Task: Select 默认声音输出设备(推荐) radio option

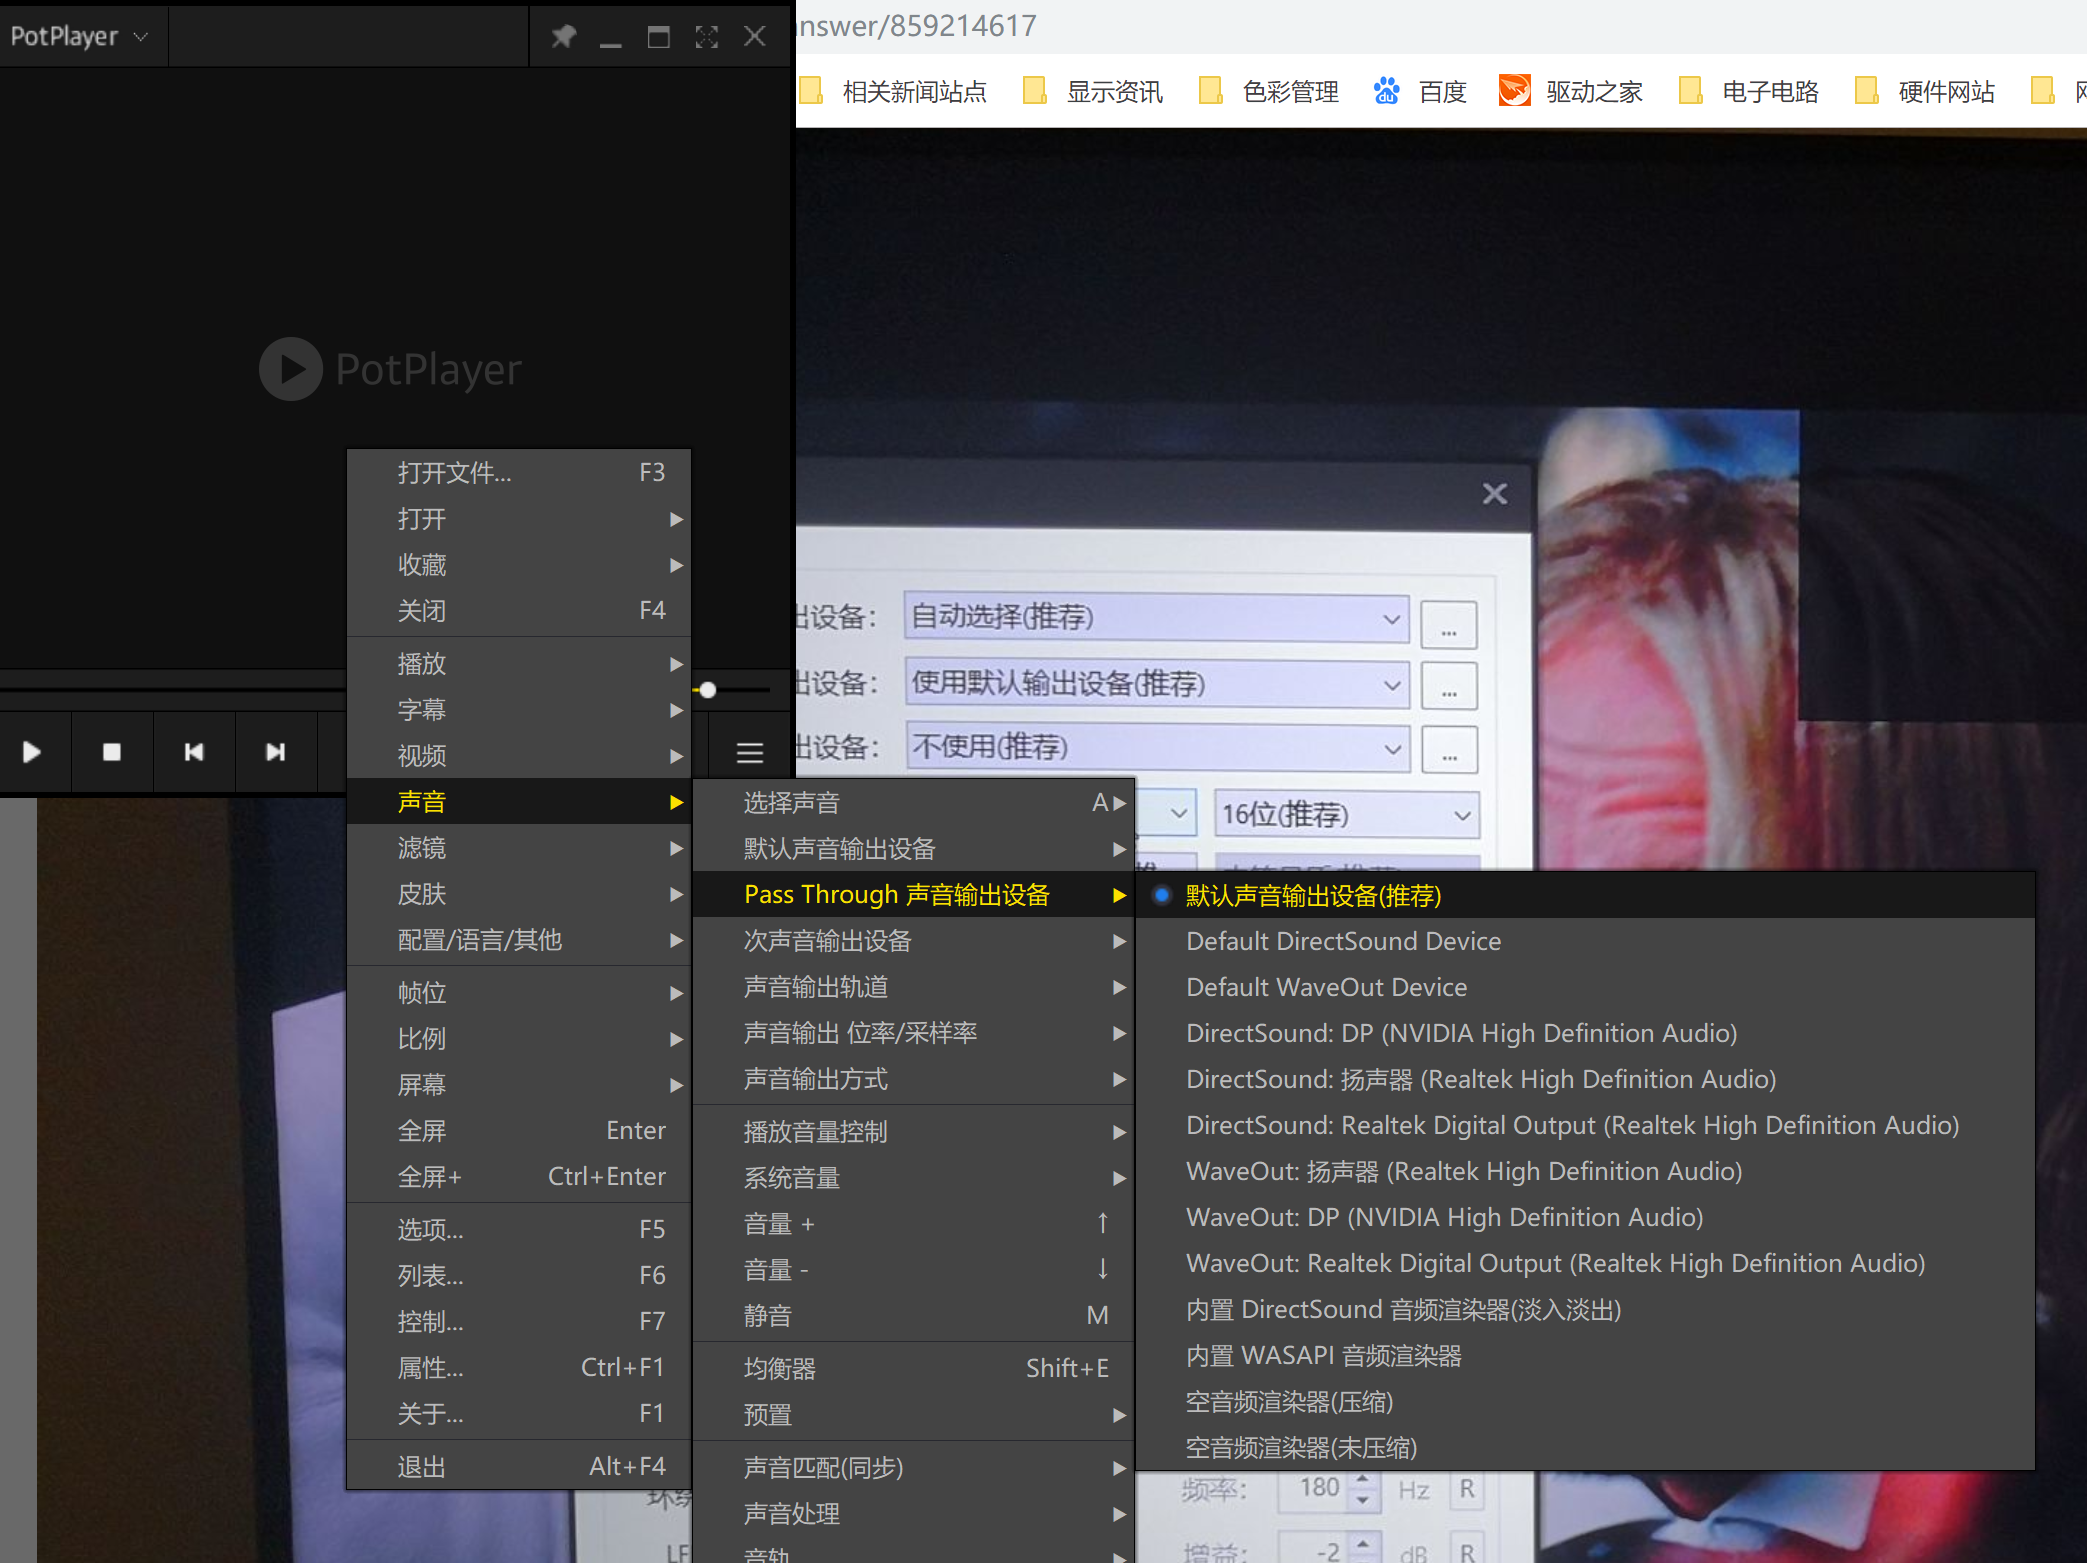Action: [x=1311, y=896]
